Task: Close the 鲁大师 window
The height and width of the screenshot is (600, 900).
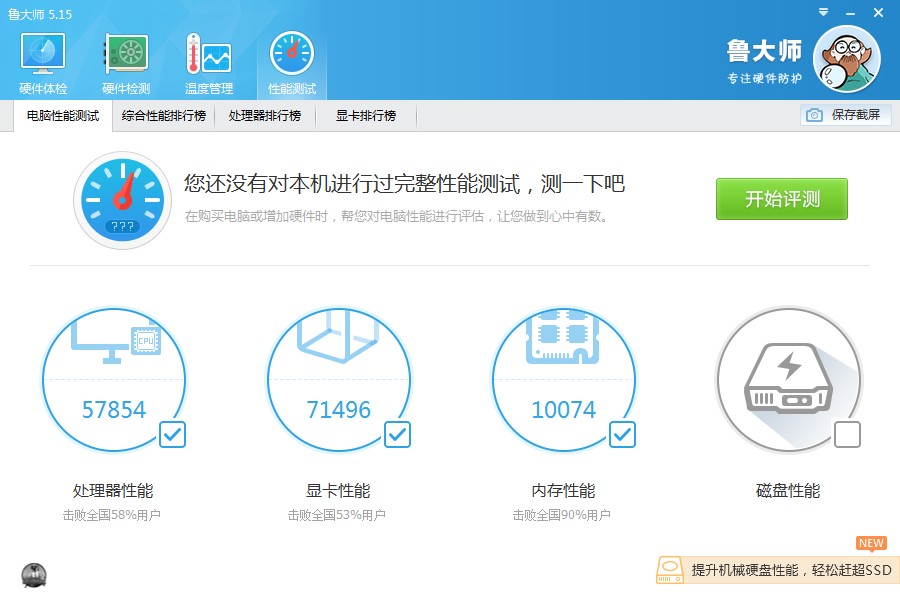Action: click(x=878, y=12)
